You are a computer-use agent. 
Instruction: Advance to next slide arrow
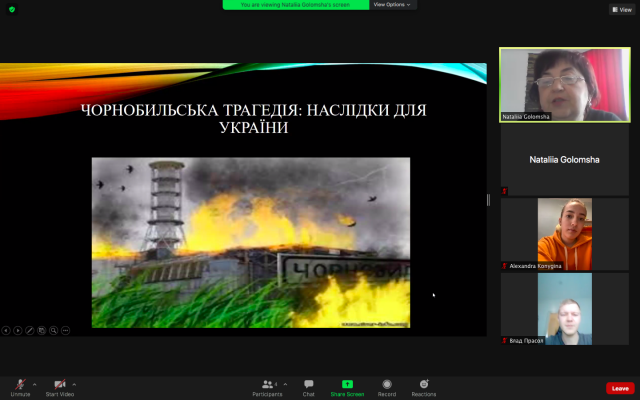(17, 330)
